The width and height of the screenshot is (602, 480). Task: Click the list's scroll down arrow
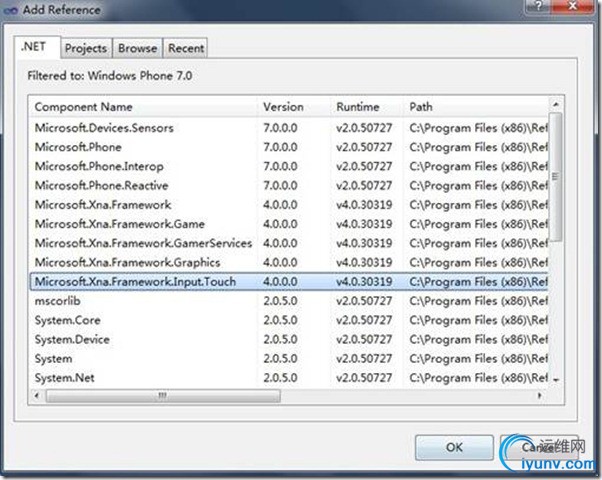point(556,380)
